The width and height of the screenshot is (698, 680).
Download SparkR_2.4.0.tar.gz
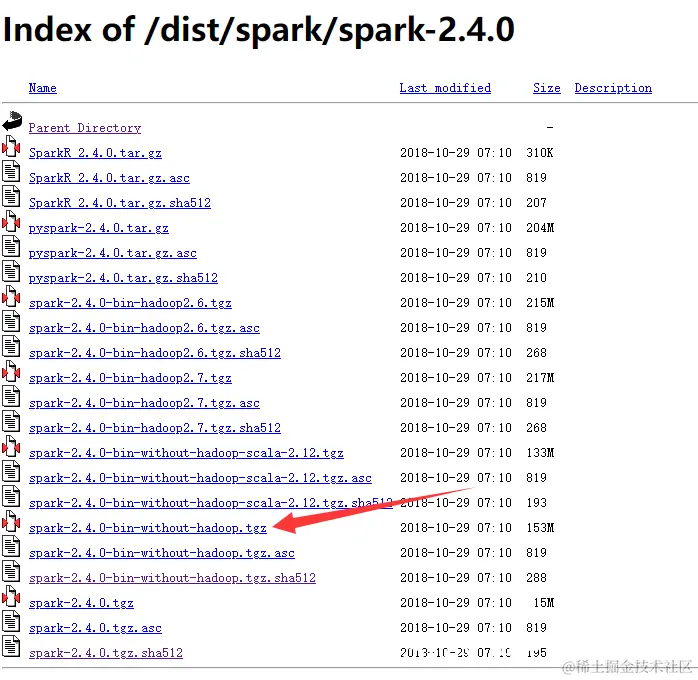point(95,153)
